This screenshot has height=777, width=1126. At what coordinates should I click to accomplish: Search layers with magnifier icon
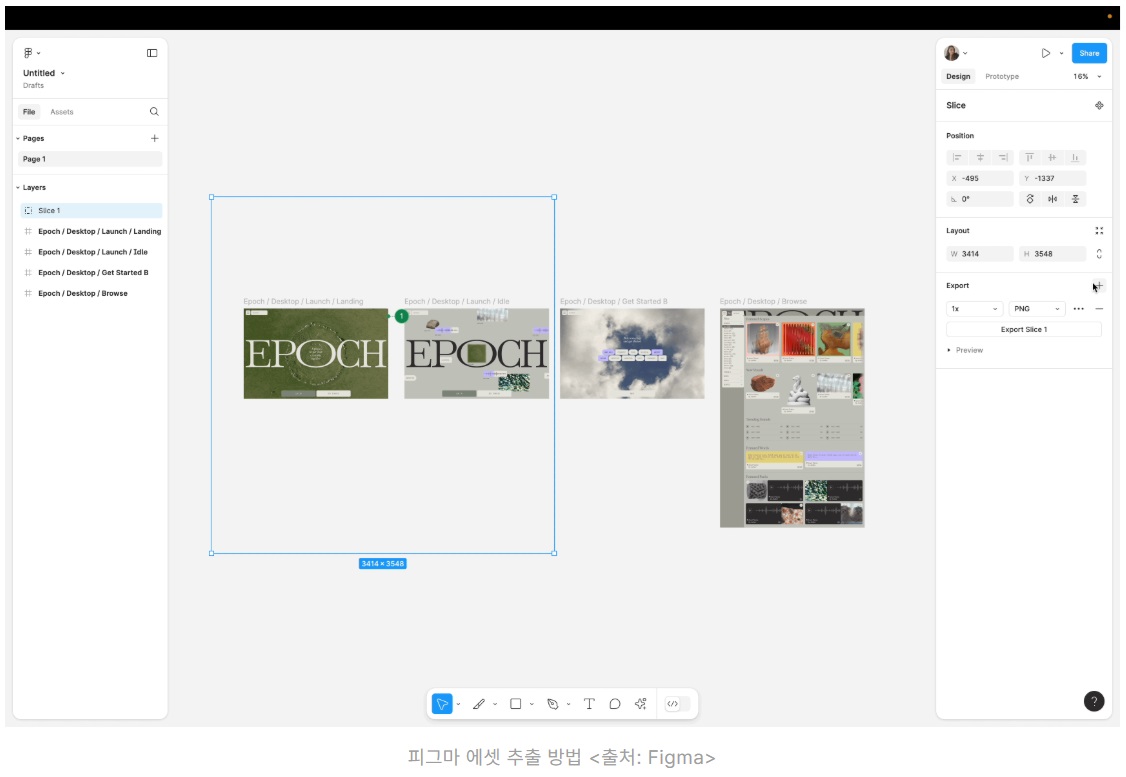coord(154,111)
